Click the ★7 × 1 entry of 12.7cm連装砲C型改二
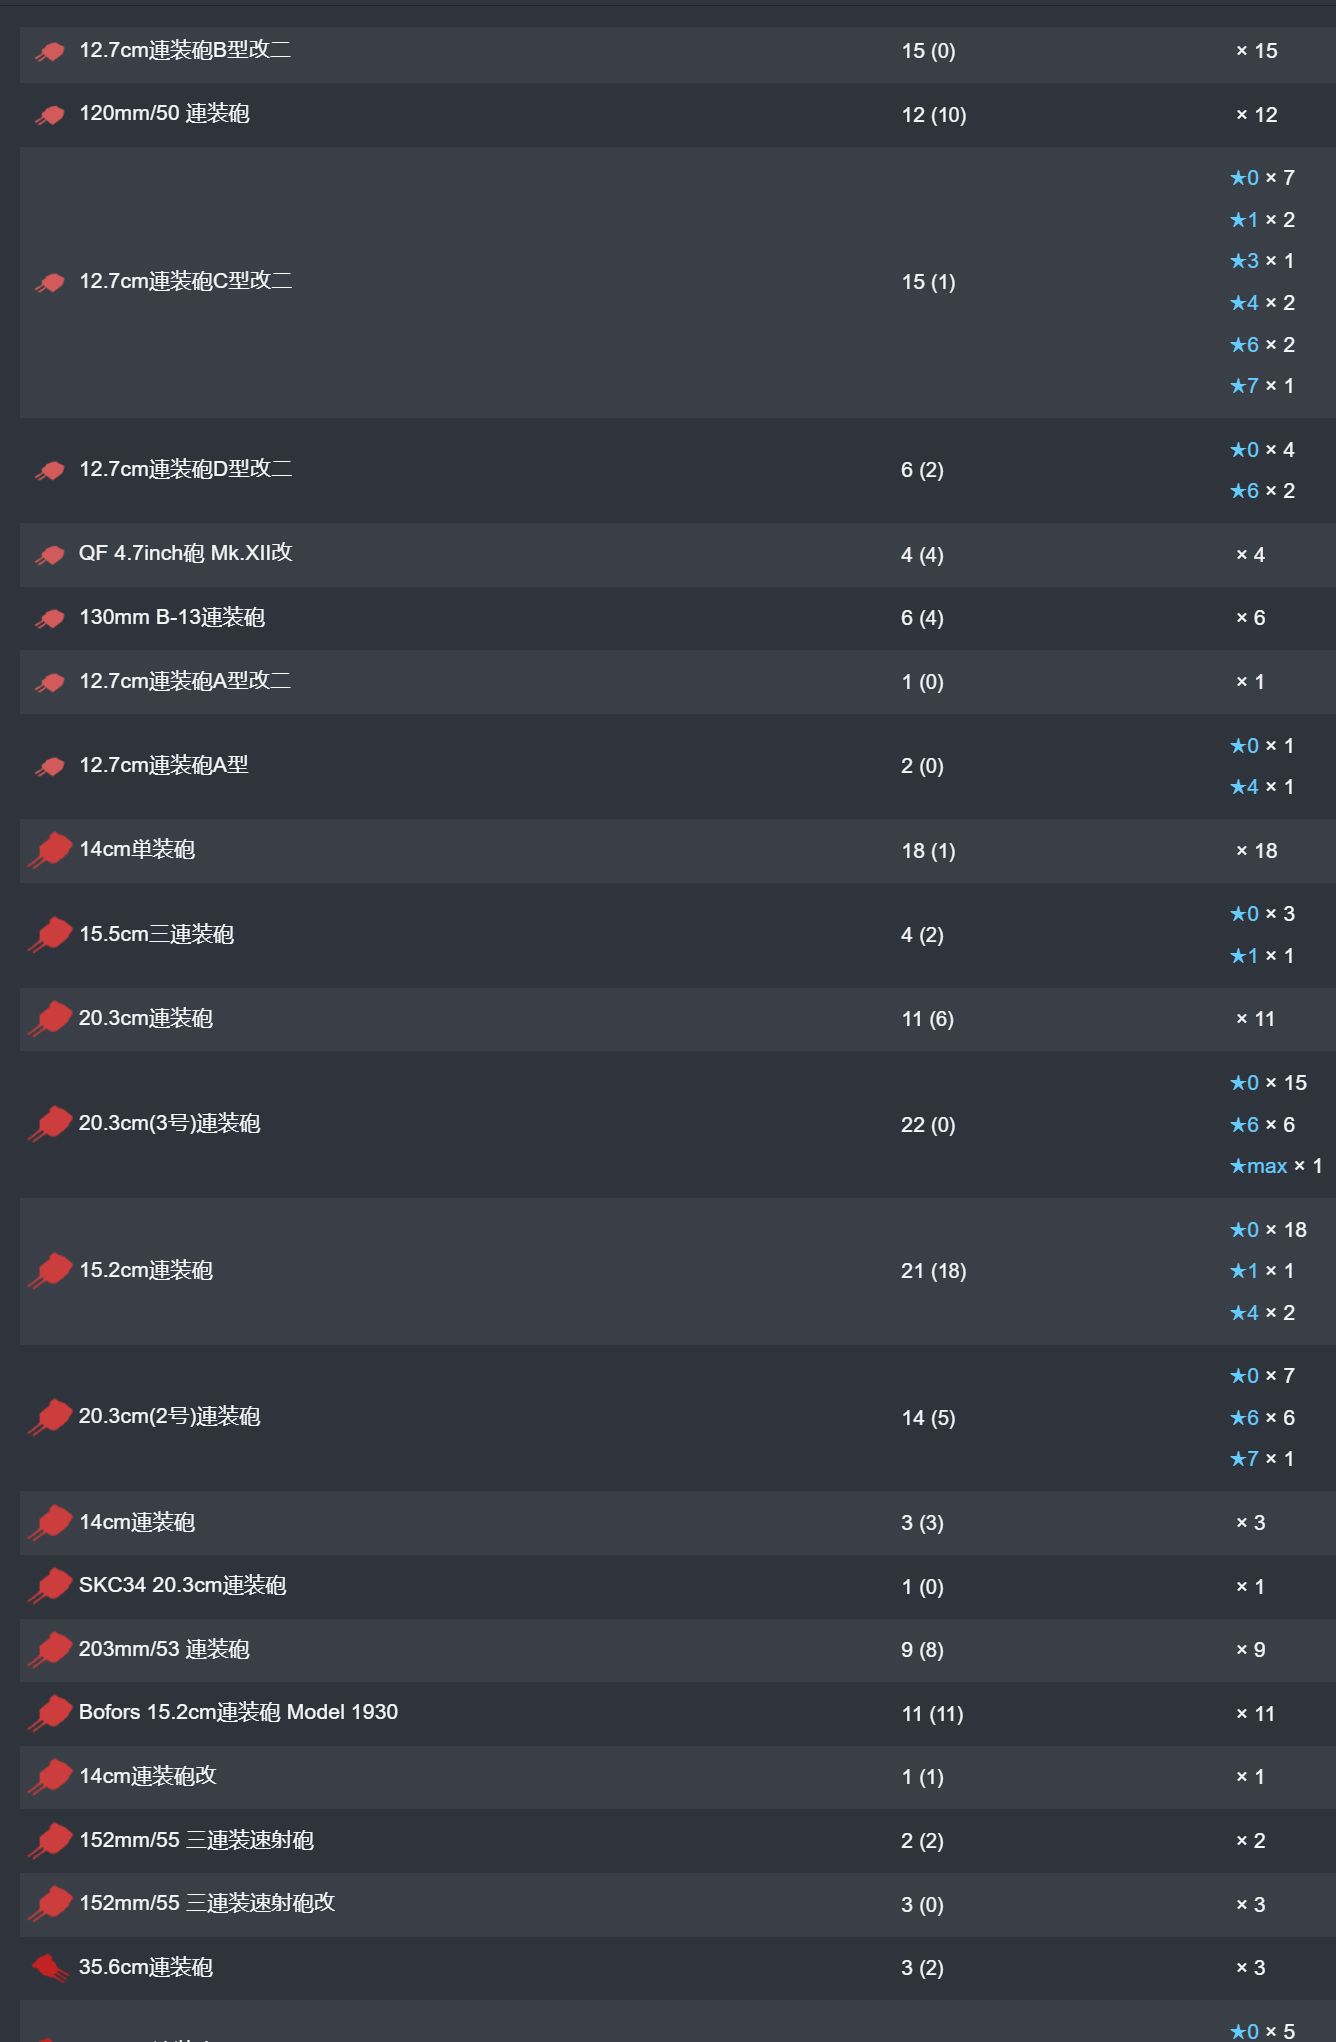 (1262, 385)
